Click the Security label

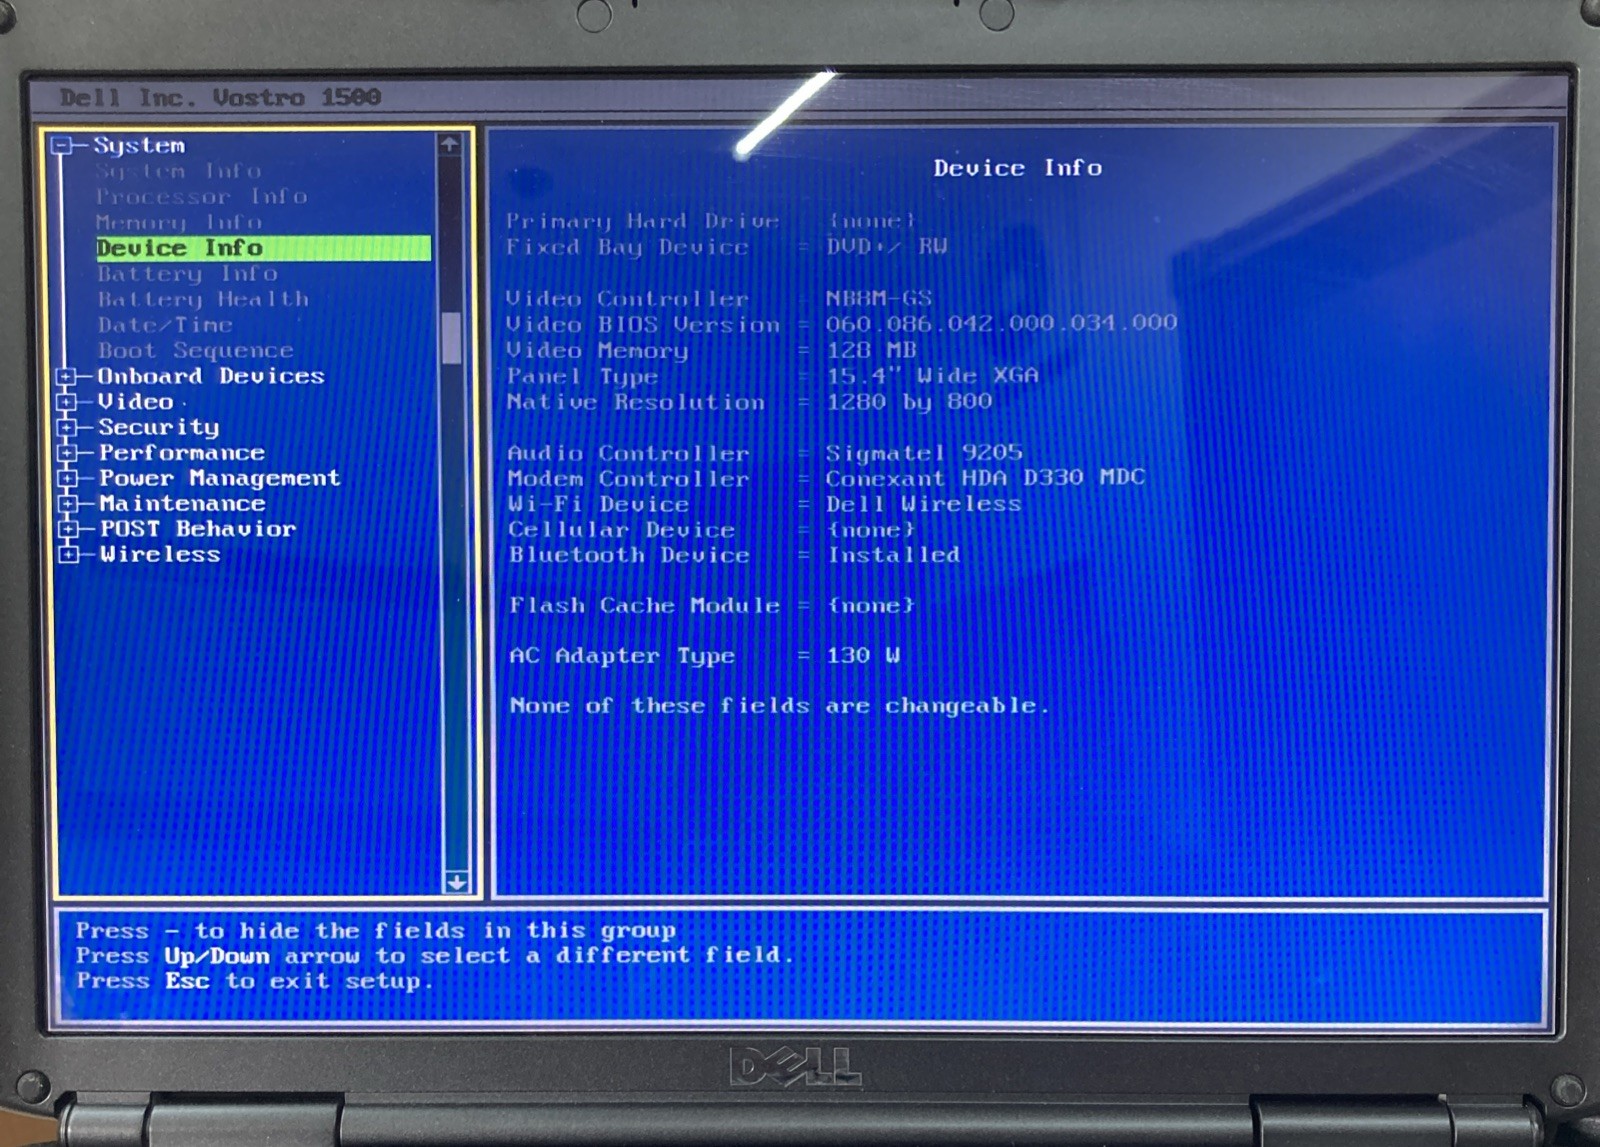(x=158, y=428)
